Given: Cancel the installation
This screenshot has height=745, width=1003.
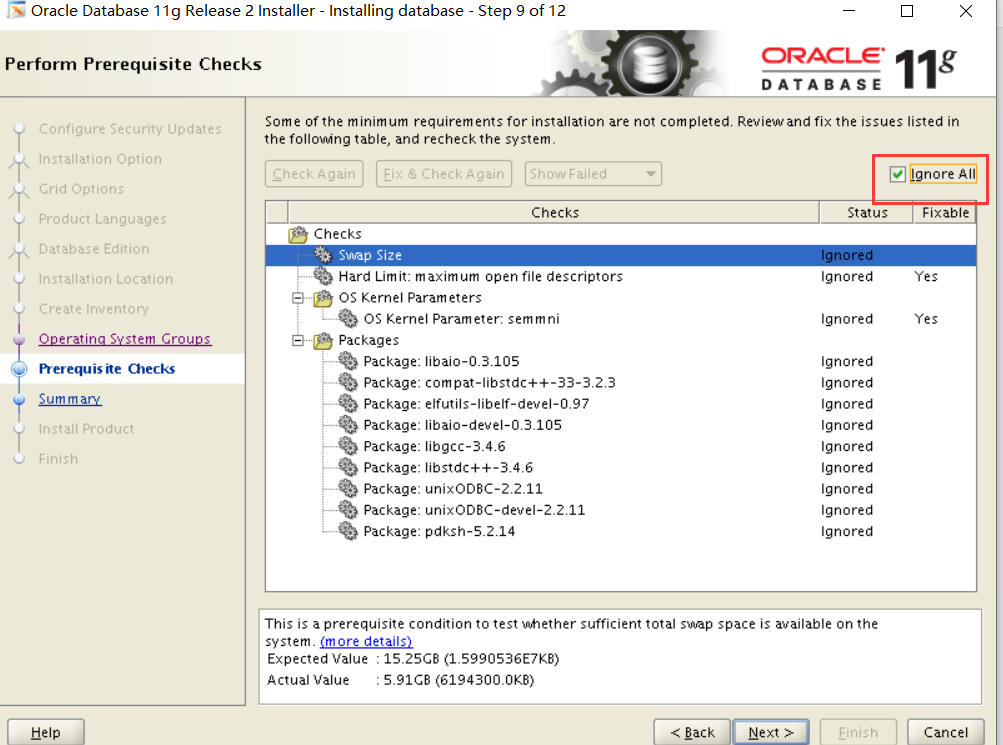Looking at the screenshot, I should (x=945, y=732).
